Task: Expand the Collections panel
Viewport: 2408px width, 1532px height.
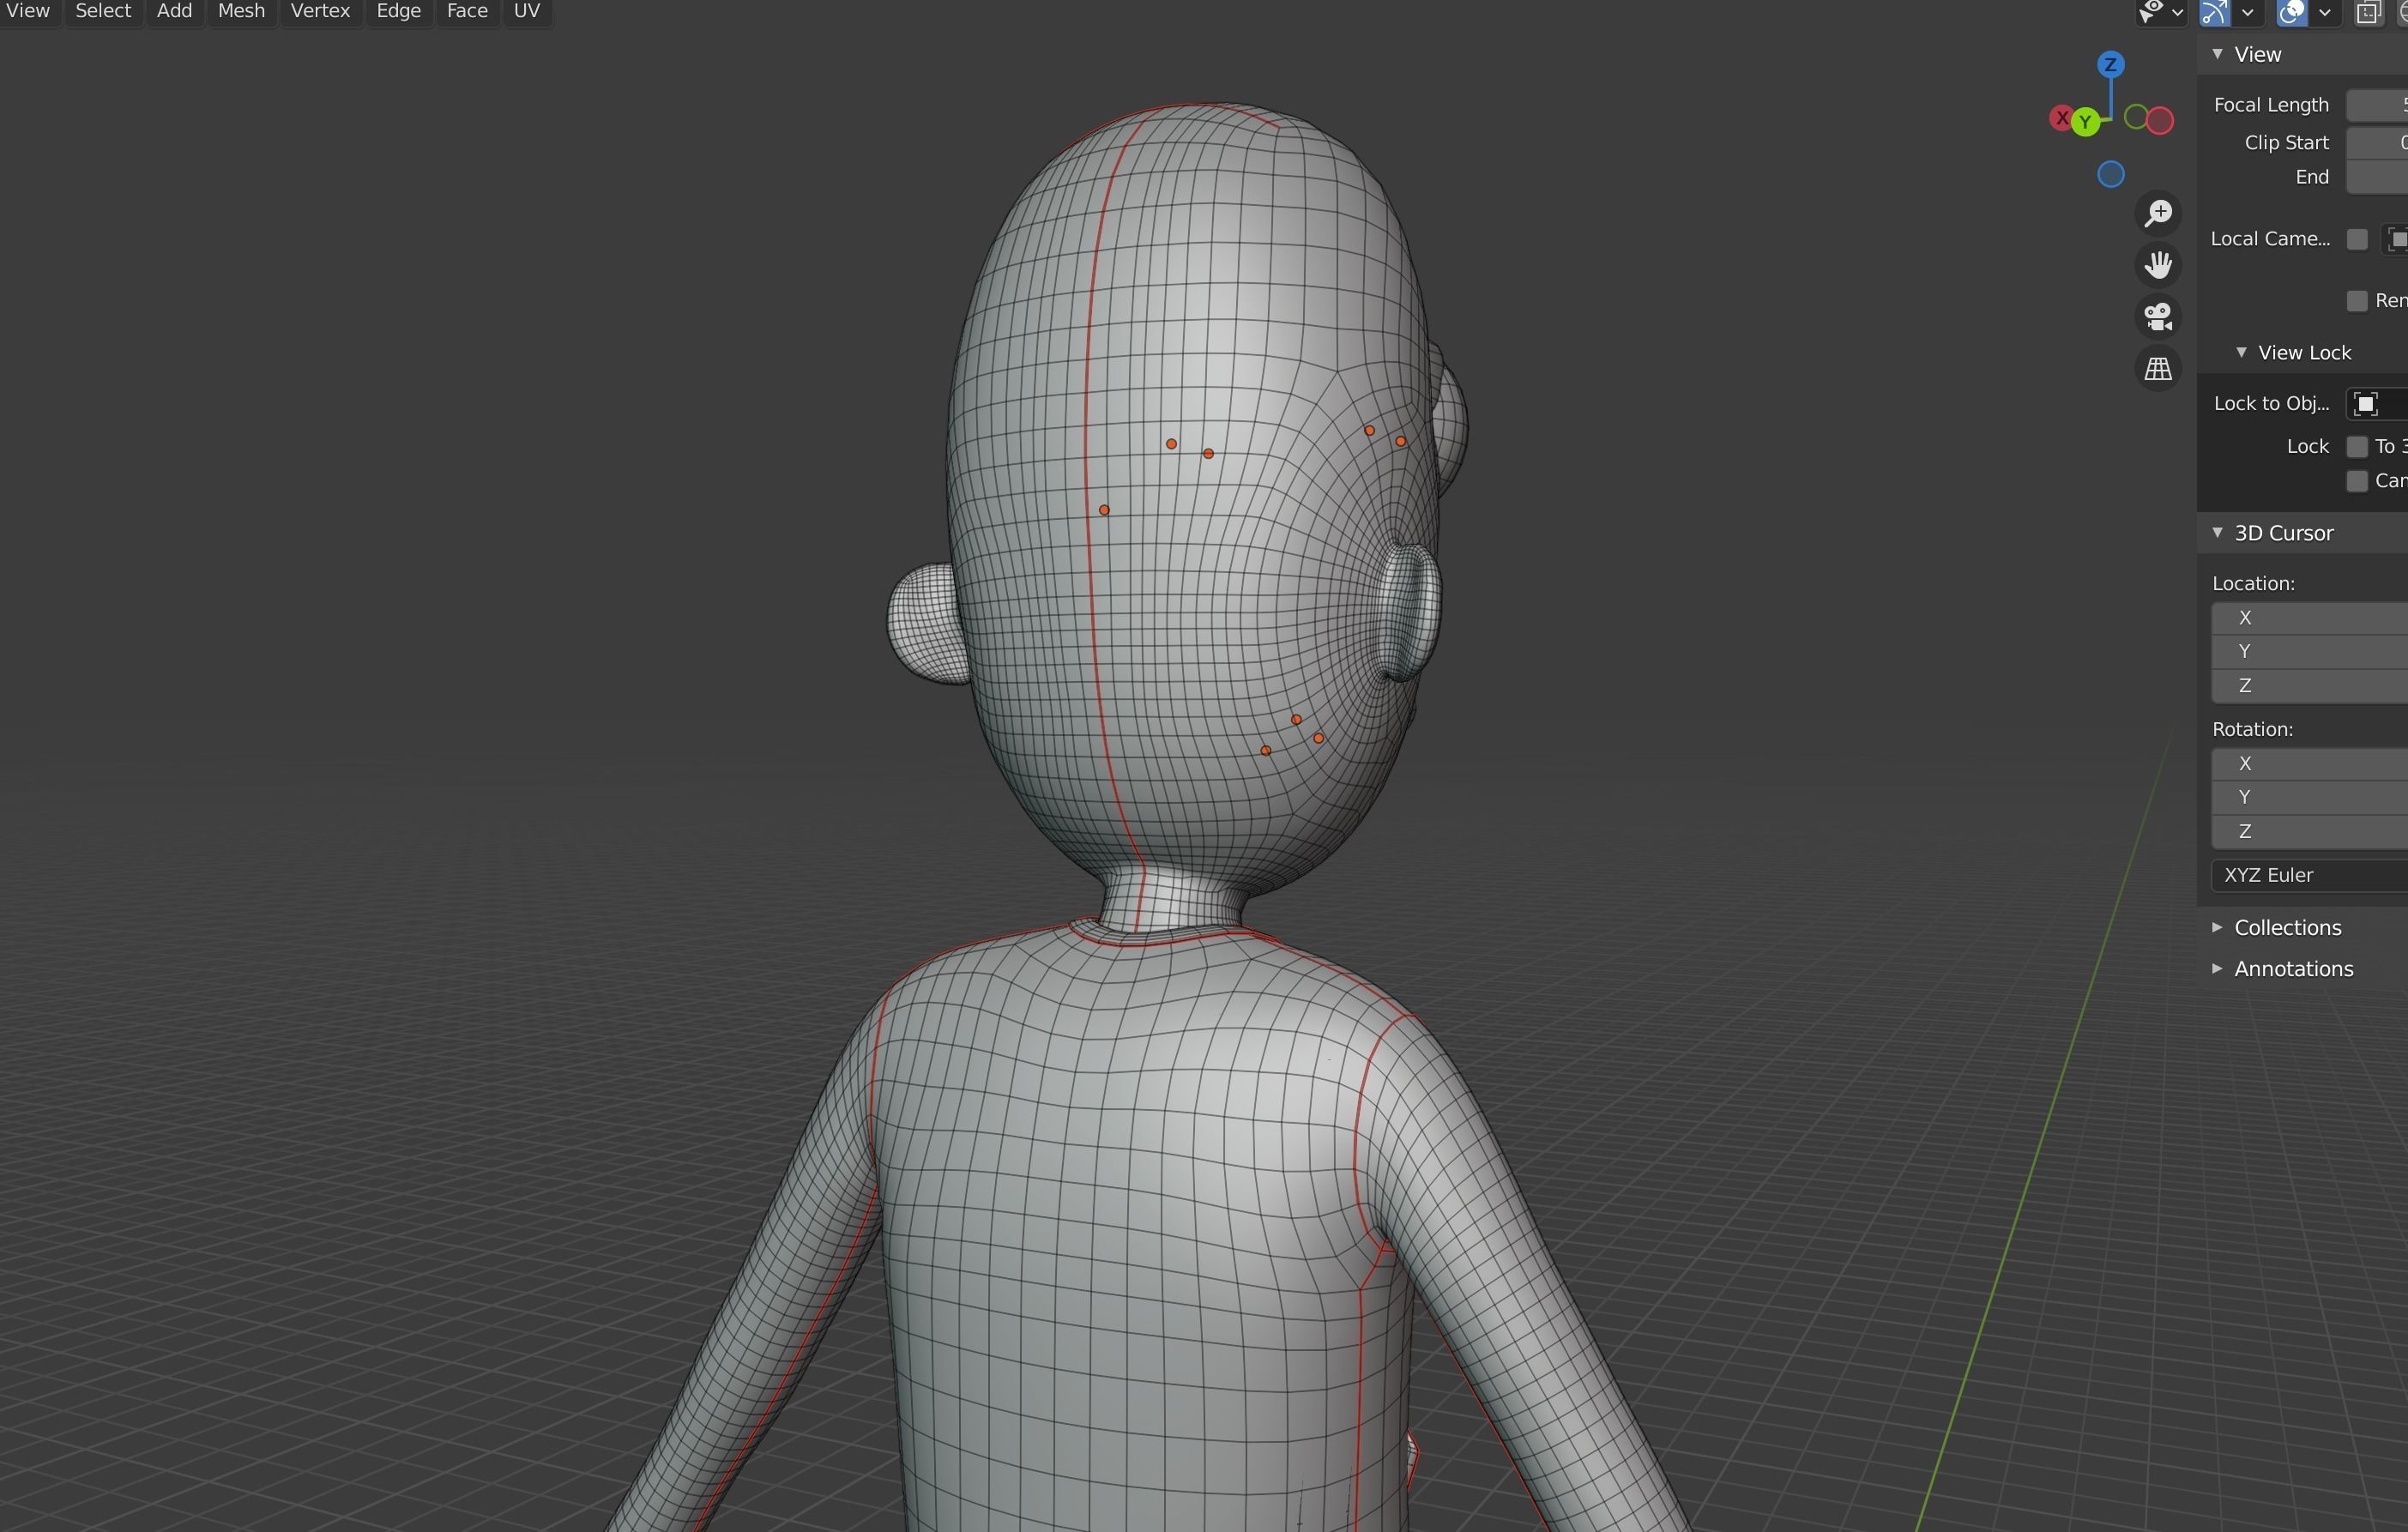Action: pyautogui.click(x=2217, y=928)
